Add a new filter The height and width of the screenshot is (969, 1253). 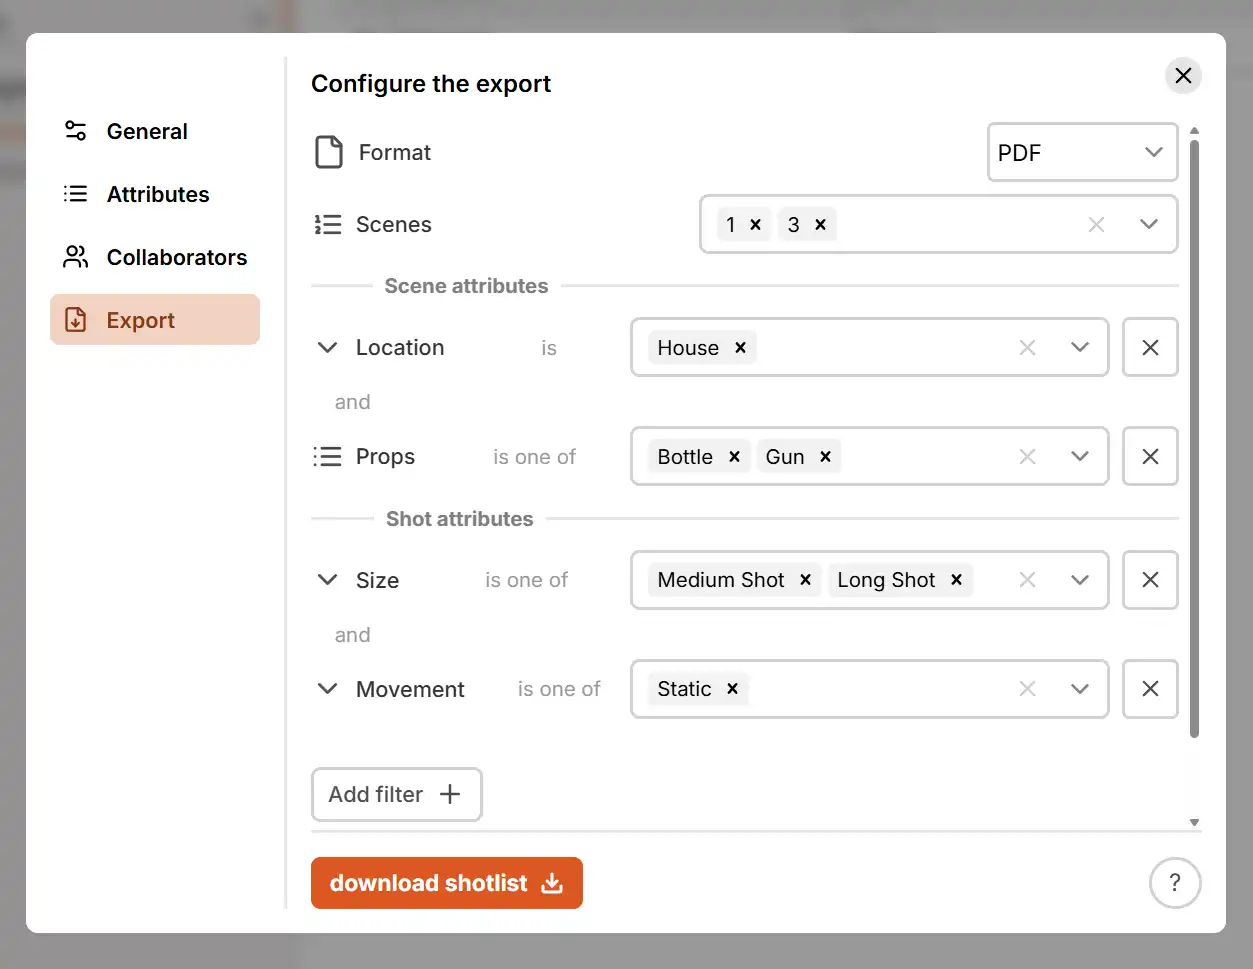[x=396, y=794]
